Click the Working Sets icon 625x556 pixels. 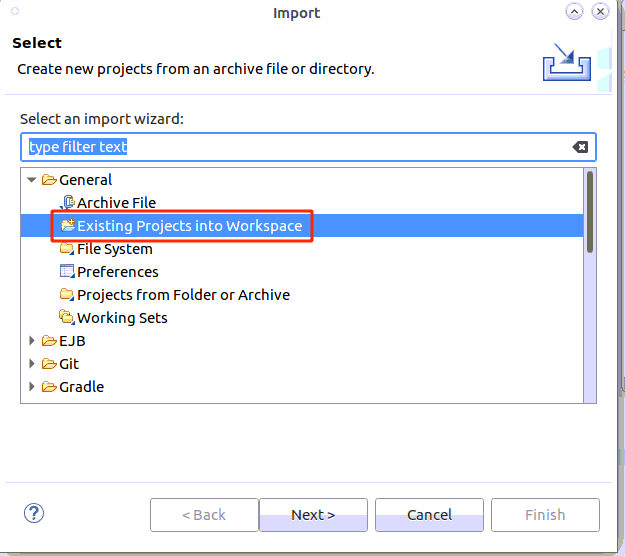(67, 318)
